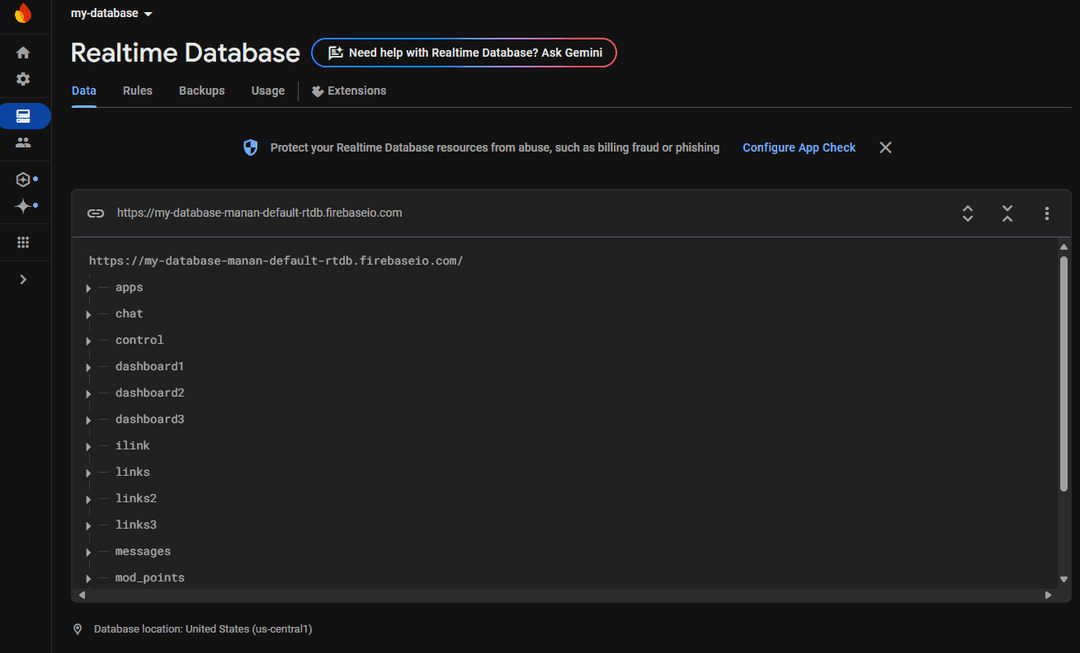This screenshot has width=1080, height=653.
Task: Dismiss the App Check banner
Action: [x=886, y=147]
